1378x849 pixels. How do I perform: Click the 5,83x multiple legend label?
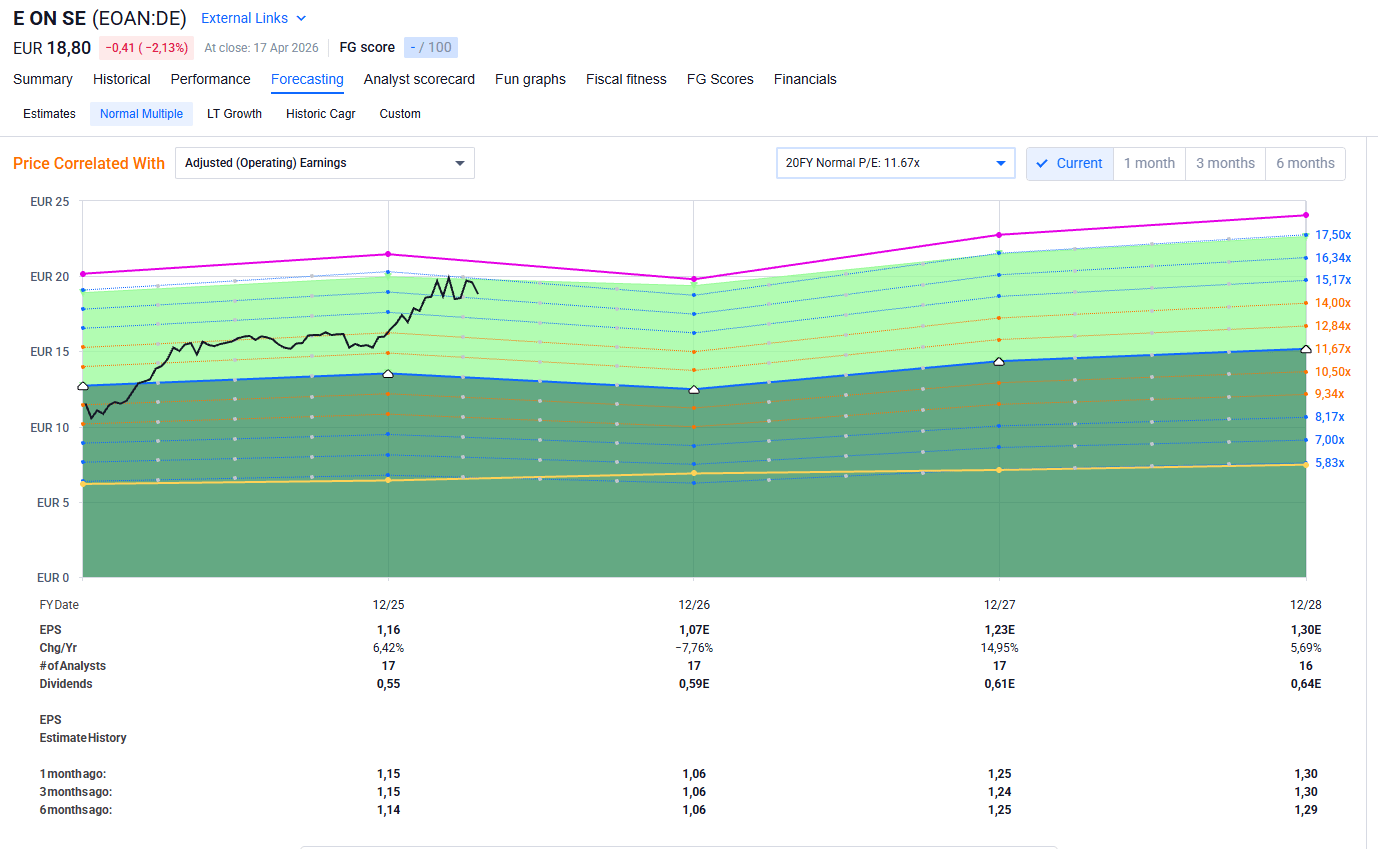[1330, 463]
